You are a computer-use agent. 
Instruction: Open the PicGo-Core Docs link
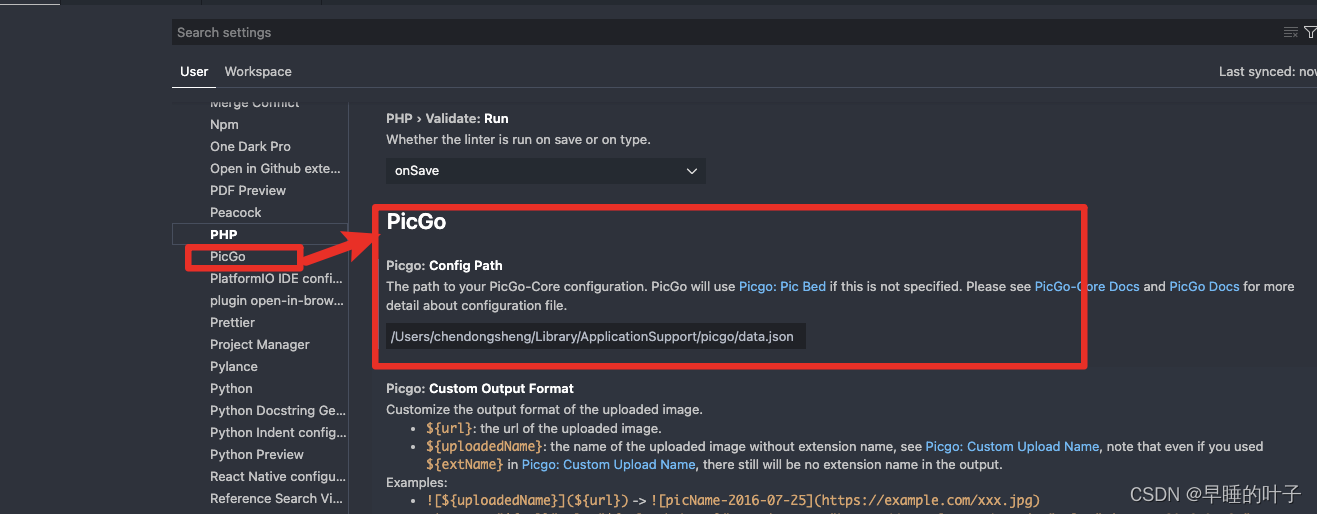pyautogui.click(x=1087, y=287)
